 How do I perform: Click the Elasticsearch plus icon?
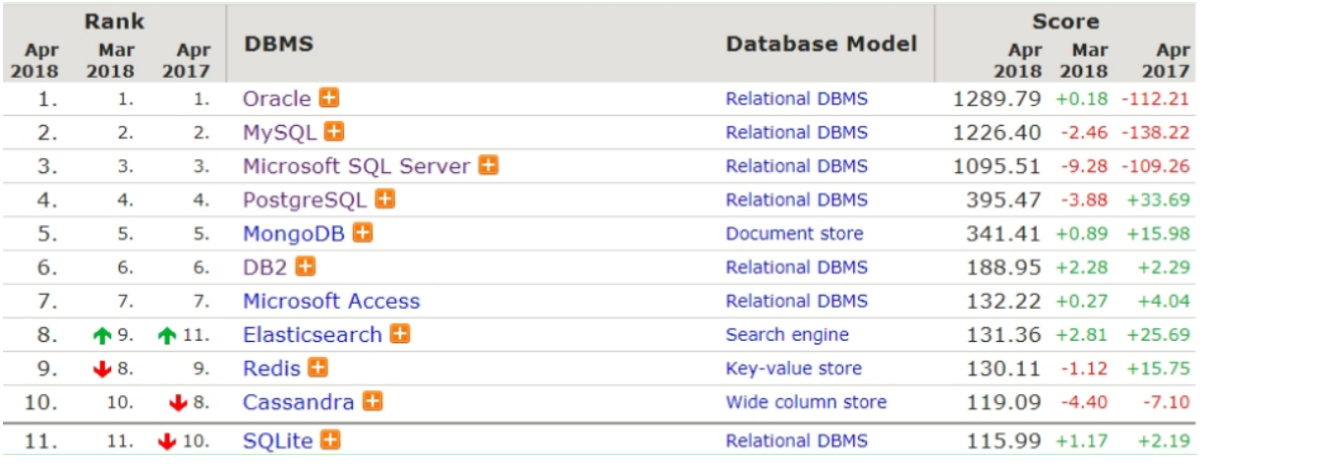pyautogui.click(x=400, y=334)
